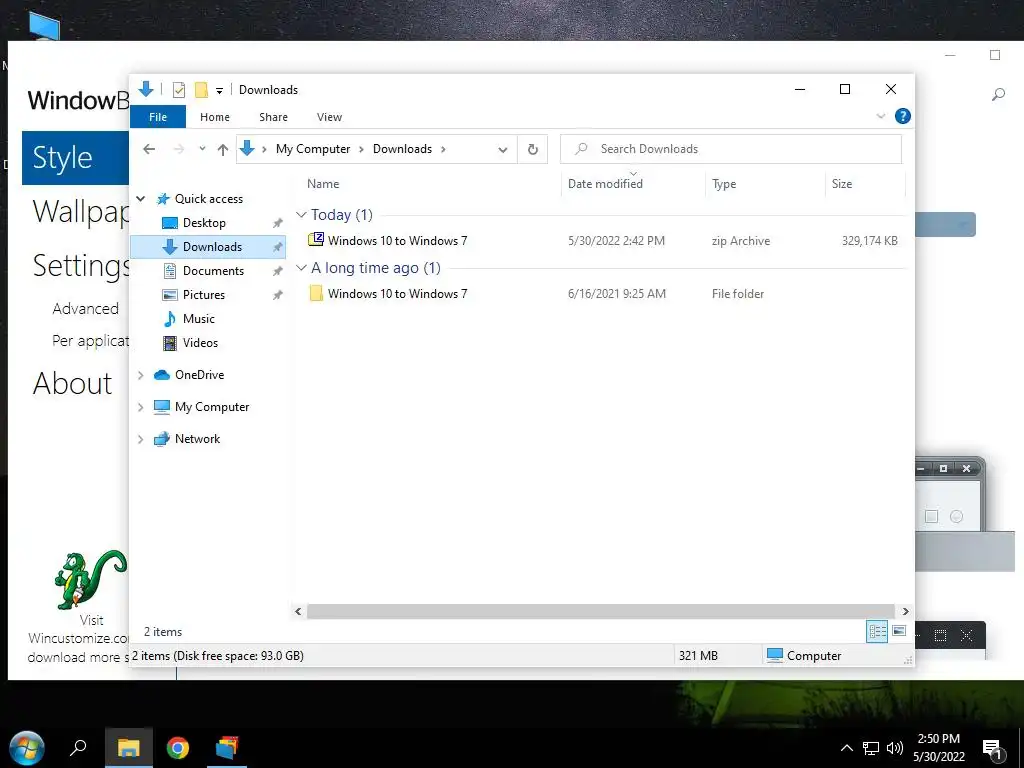Click the Properties icon in the quick access toolbar

[178, 90]
